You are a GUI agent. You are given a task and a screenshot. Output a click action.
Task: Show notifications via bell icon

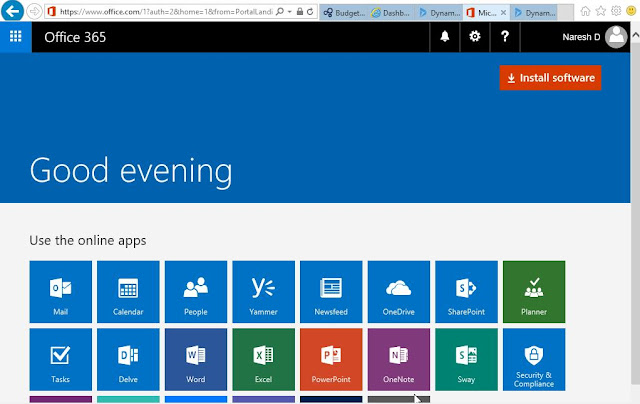tap(445, 37)
